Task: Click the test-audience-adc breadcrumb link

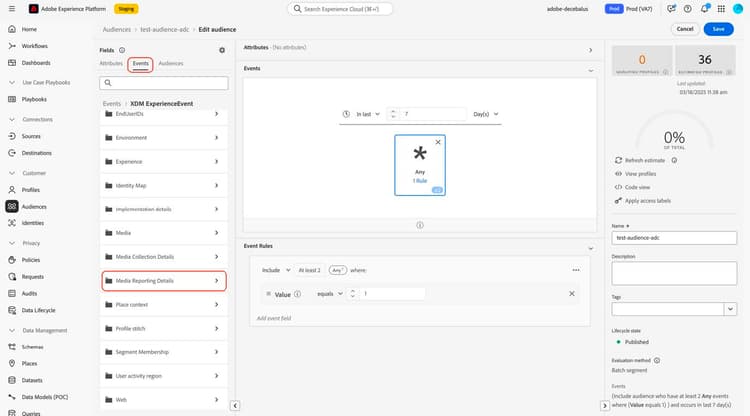Action: (x=165, y=30)
